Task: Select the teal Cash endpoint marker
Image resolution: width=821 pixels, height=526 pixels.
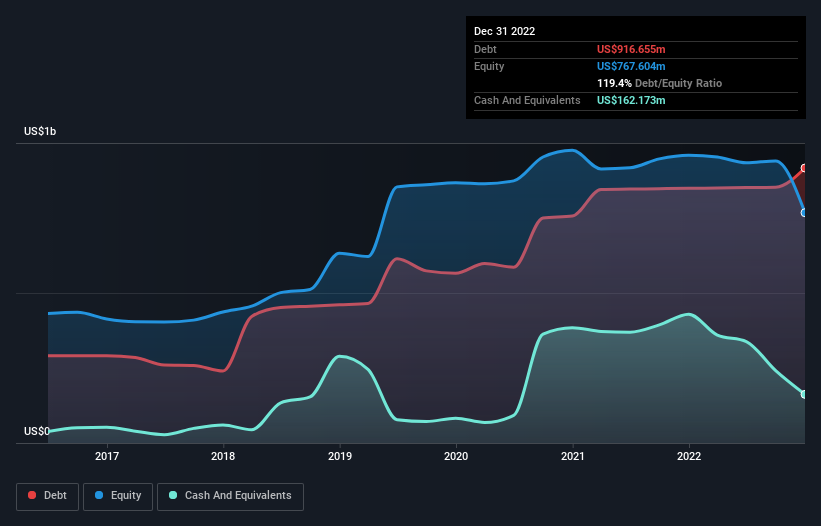Action: [804, 394]
